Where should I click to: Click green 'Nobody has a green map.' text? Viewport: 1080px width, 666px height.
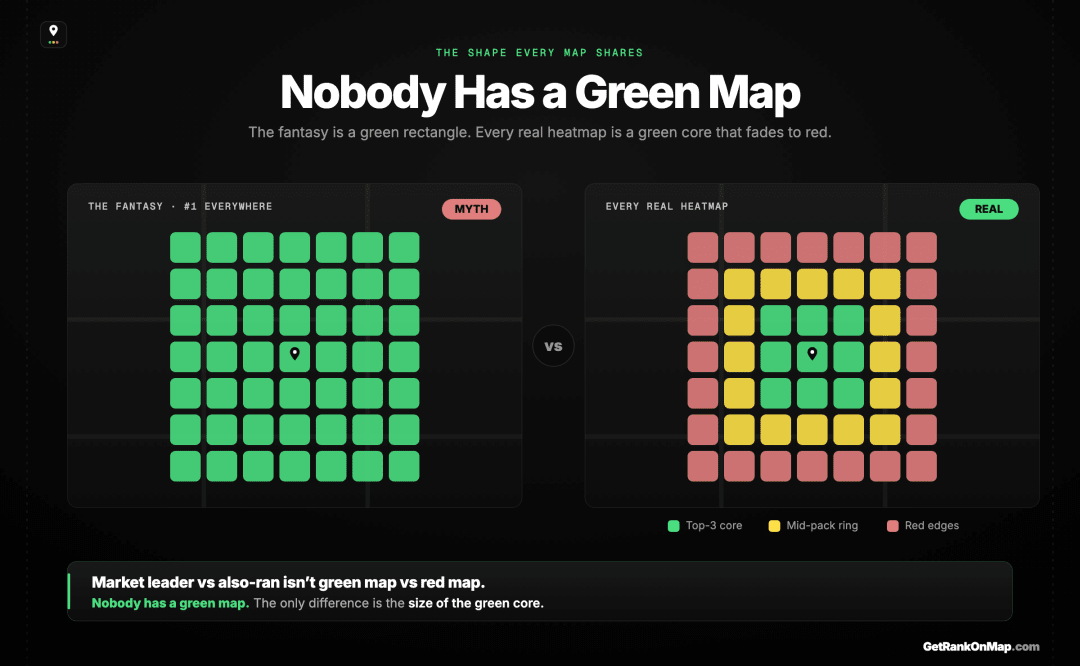coord(170,603)
